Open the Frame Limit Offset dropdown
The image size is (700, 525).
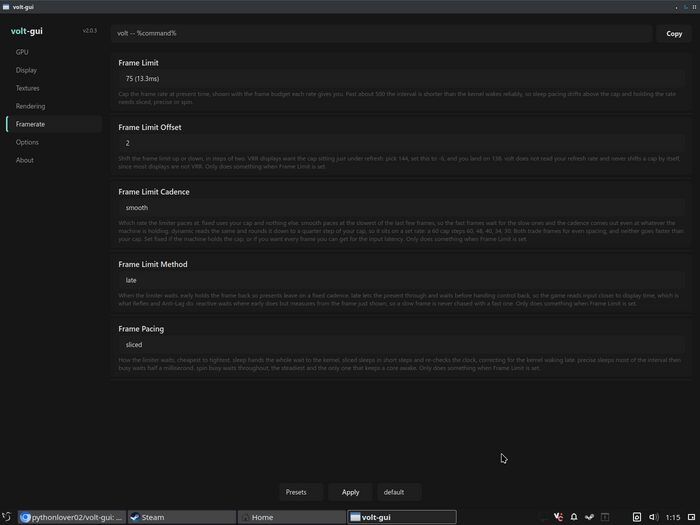coord(401,143)
